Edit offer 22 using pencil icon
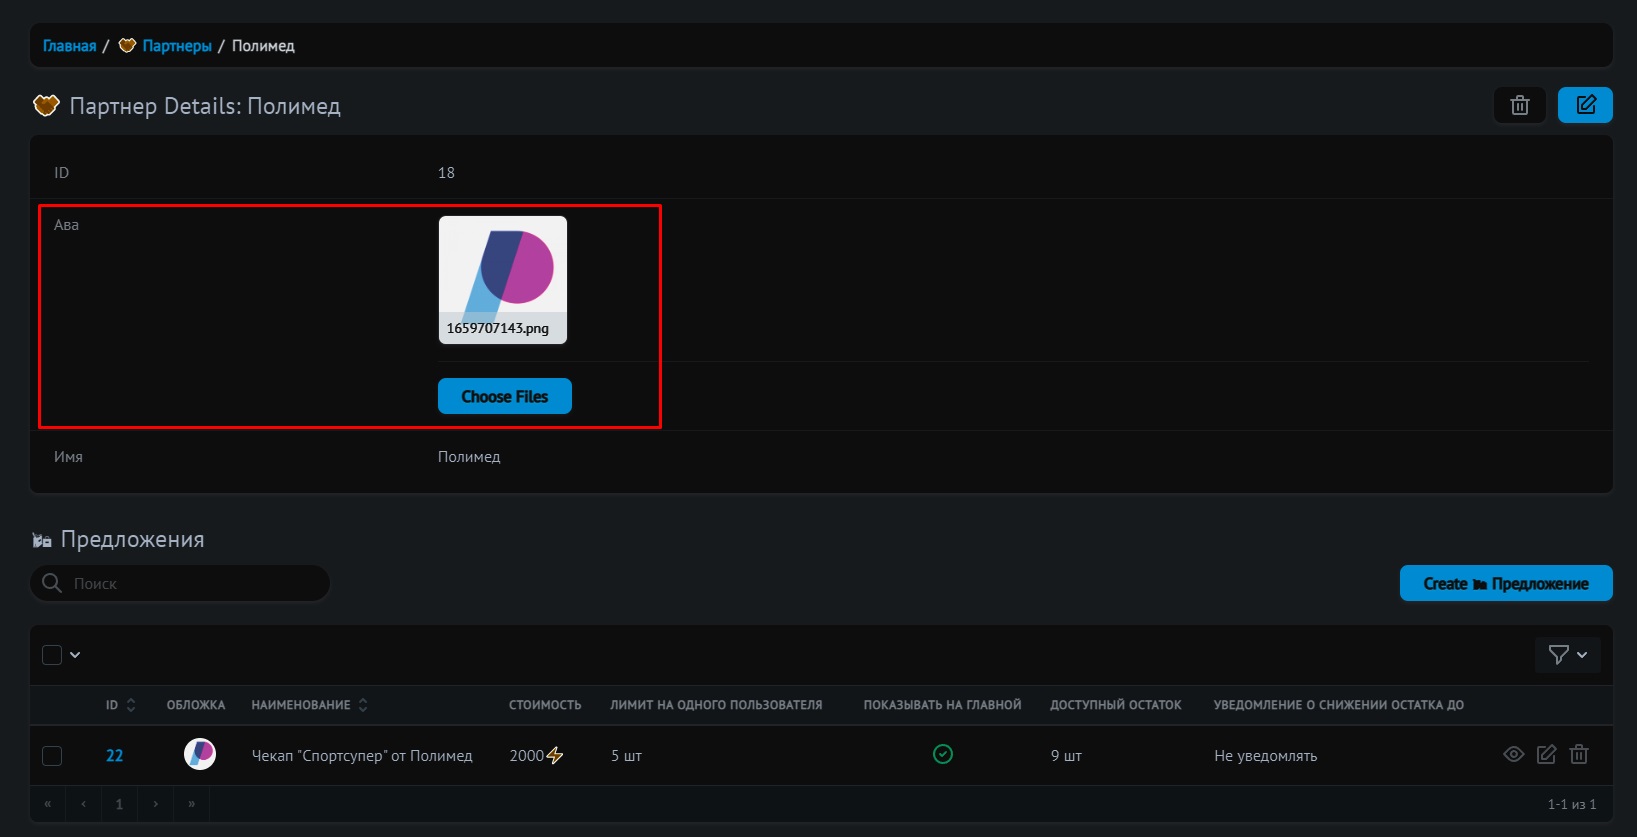This screenshot has height=837, width=1637. click(1546, 754)
